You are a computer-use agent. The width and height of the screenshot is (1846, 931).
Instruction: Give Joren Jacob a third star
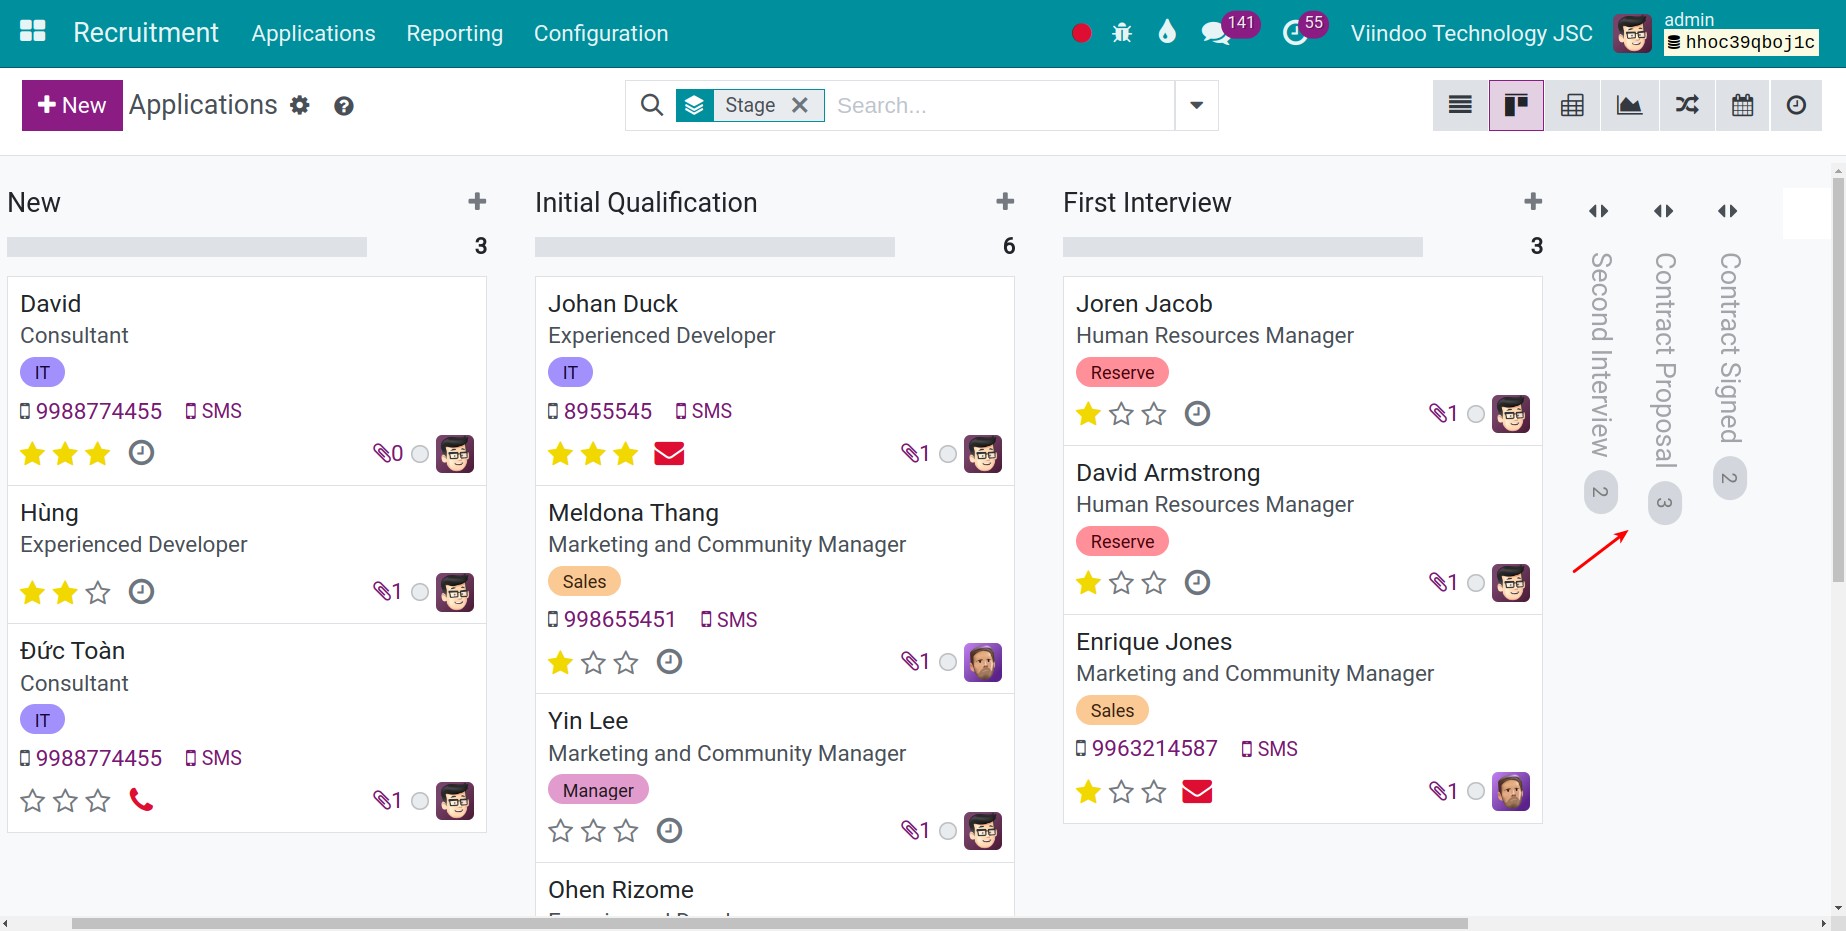(1153, 413)
